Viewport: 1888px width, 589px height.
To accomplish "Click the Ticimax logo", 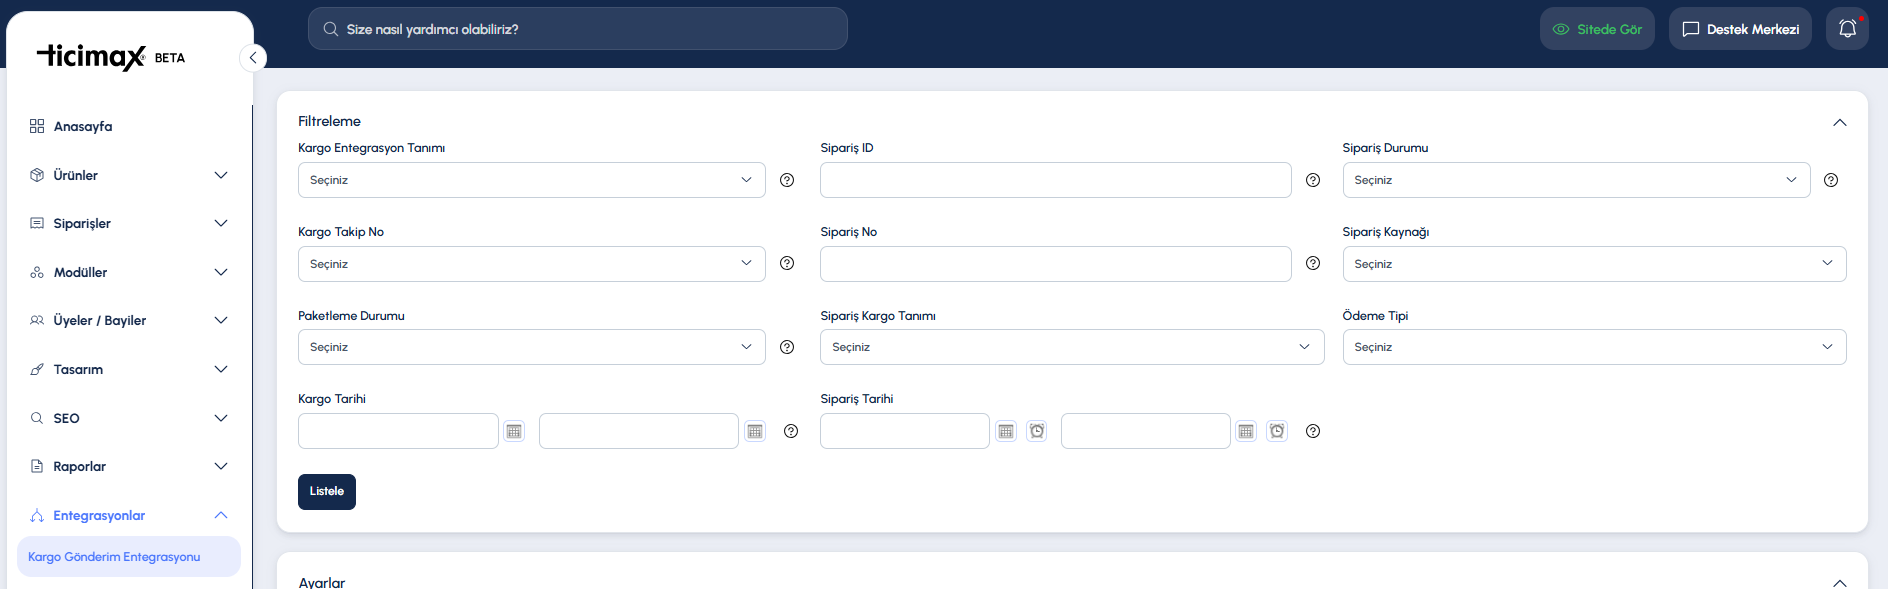I will 92,57.
